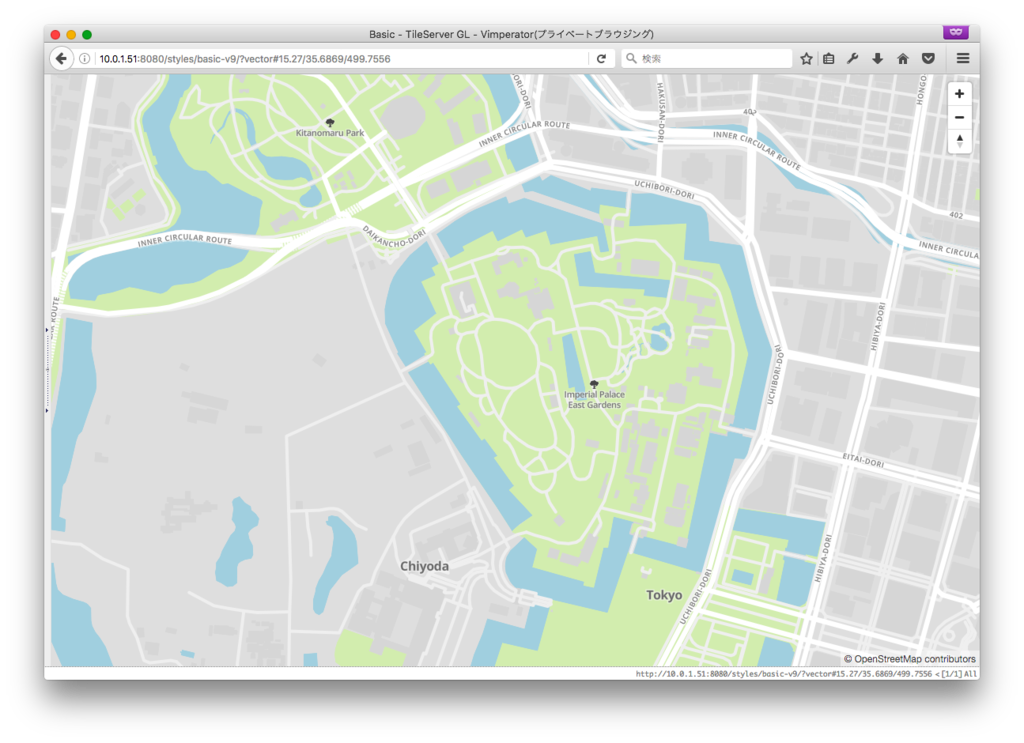This screenshot has width=1024, height=743.
Task: Zoom in on the map
Action: 959,94
